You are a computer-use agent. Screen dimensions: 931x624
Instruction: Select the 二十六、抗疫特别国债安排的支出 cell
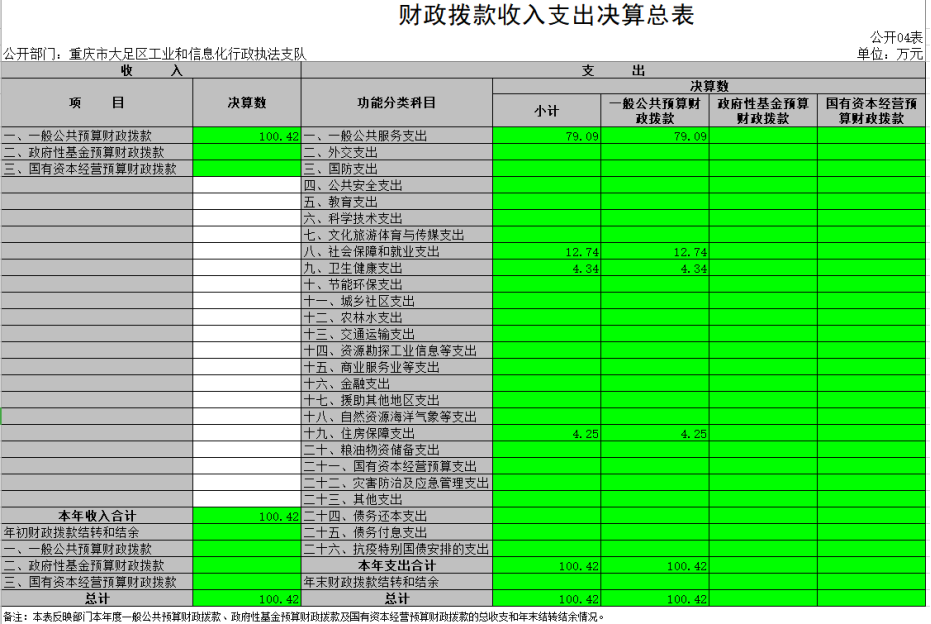(x=397, y=550)
